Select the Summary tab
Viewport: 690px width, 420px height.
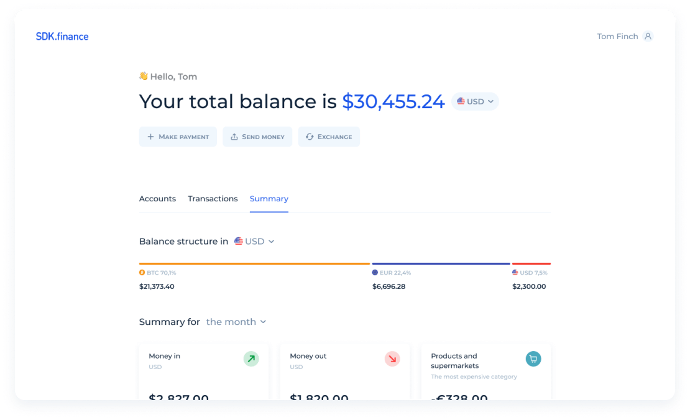coord(269,199)
